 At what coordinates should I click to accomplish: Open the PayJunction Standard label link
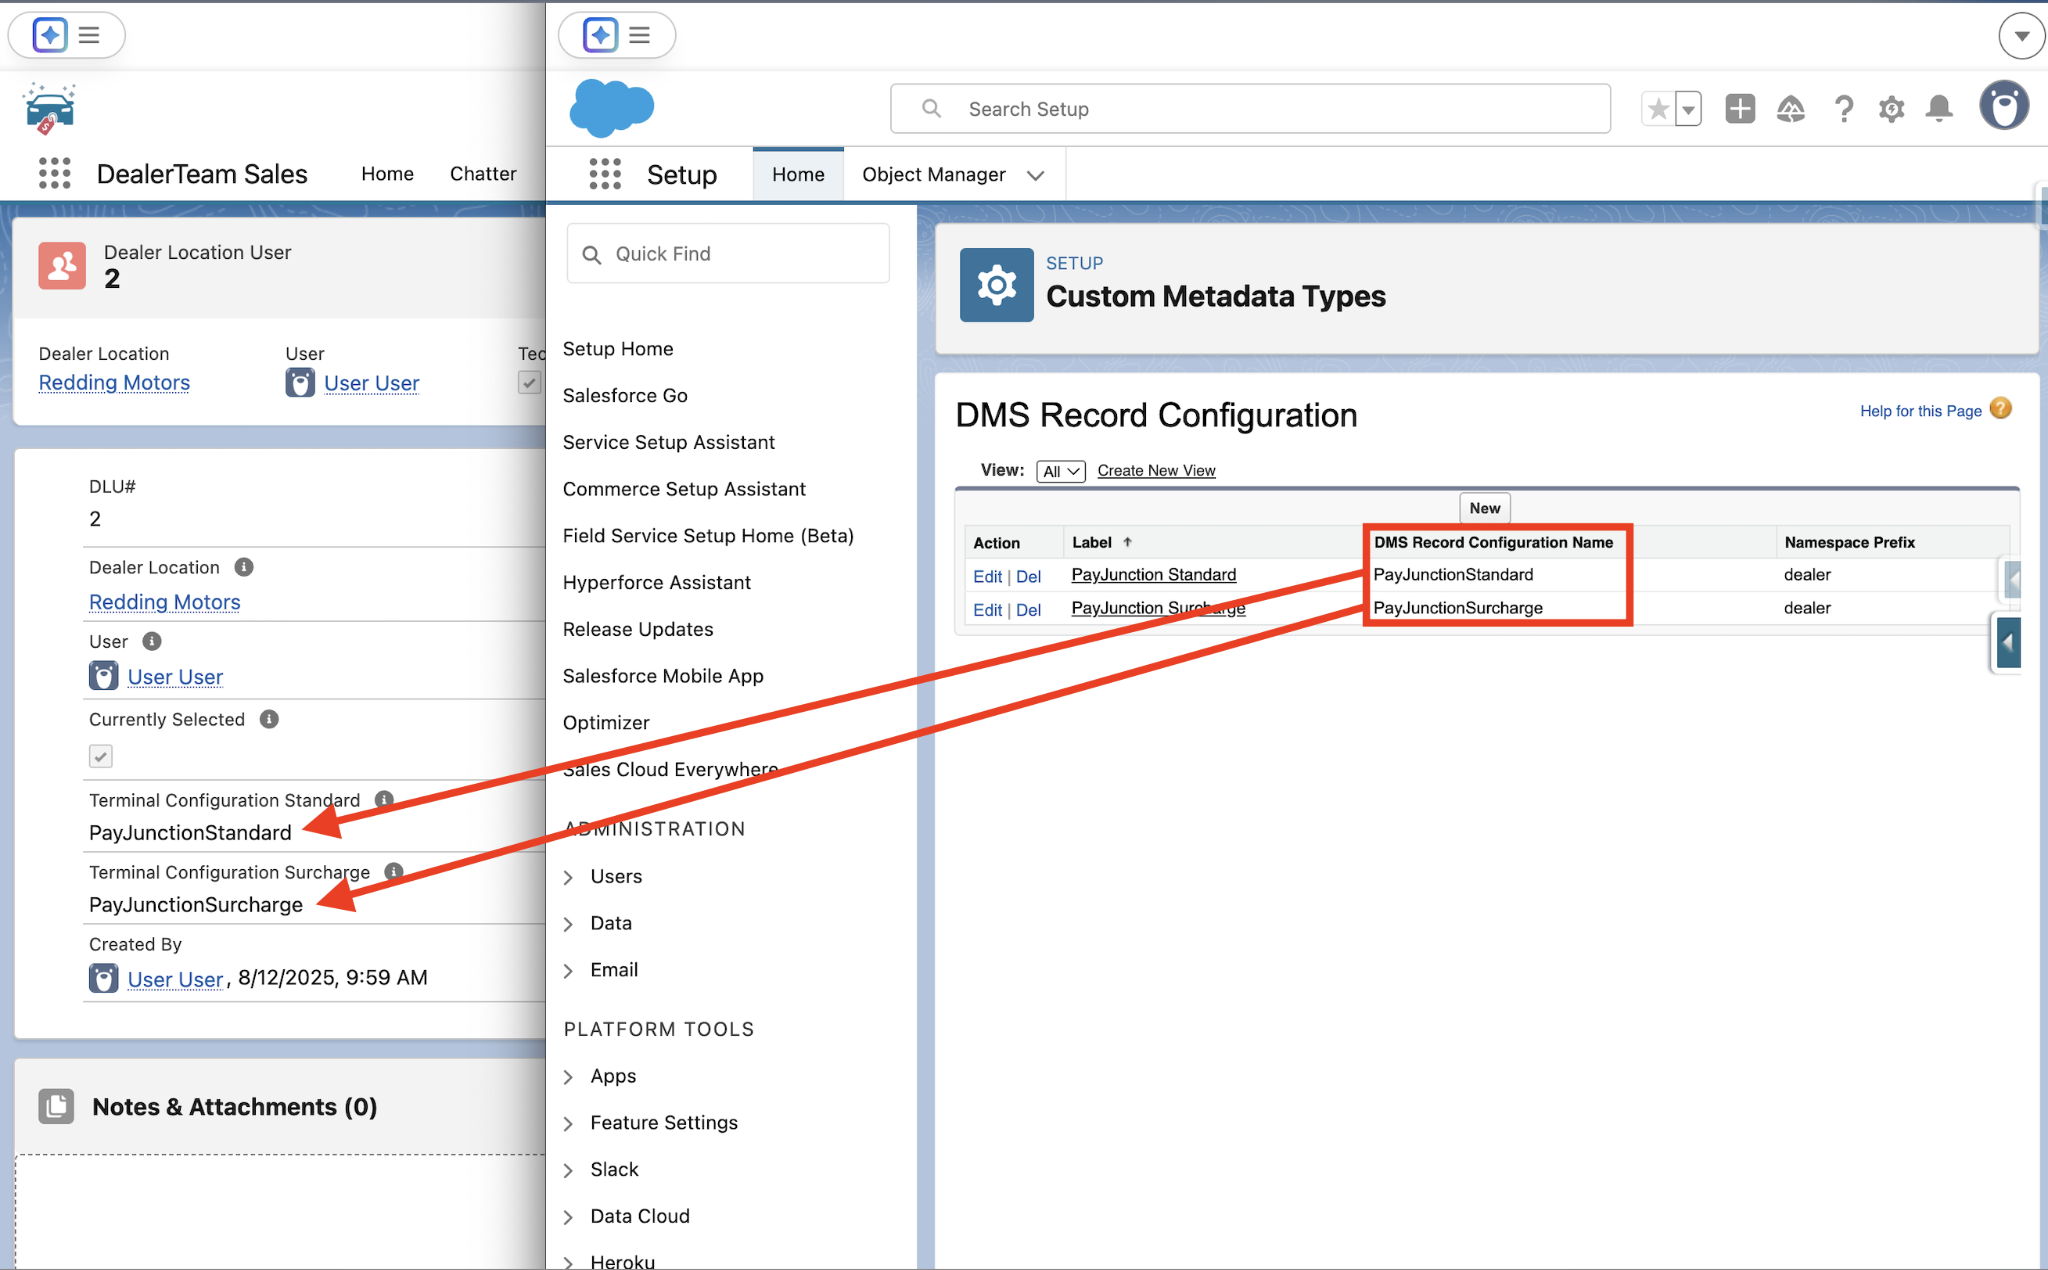pos(1154,575)
